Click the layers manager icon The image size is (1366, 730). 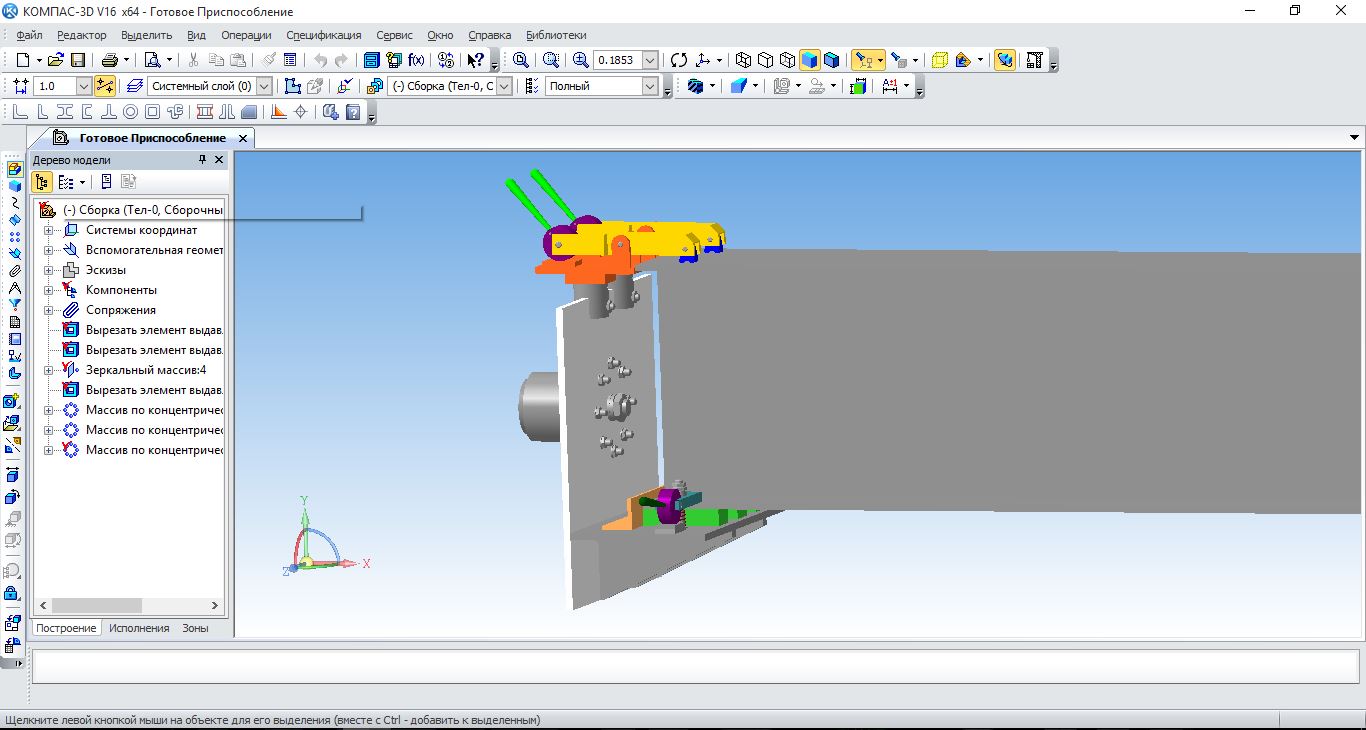pos(135,86)
